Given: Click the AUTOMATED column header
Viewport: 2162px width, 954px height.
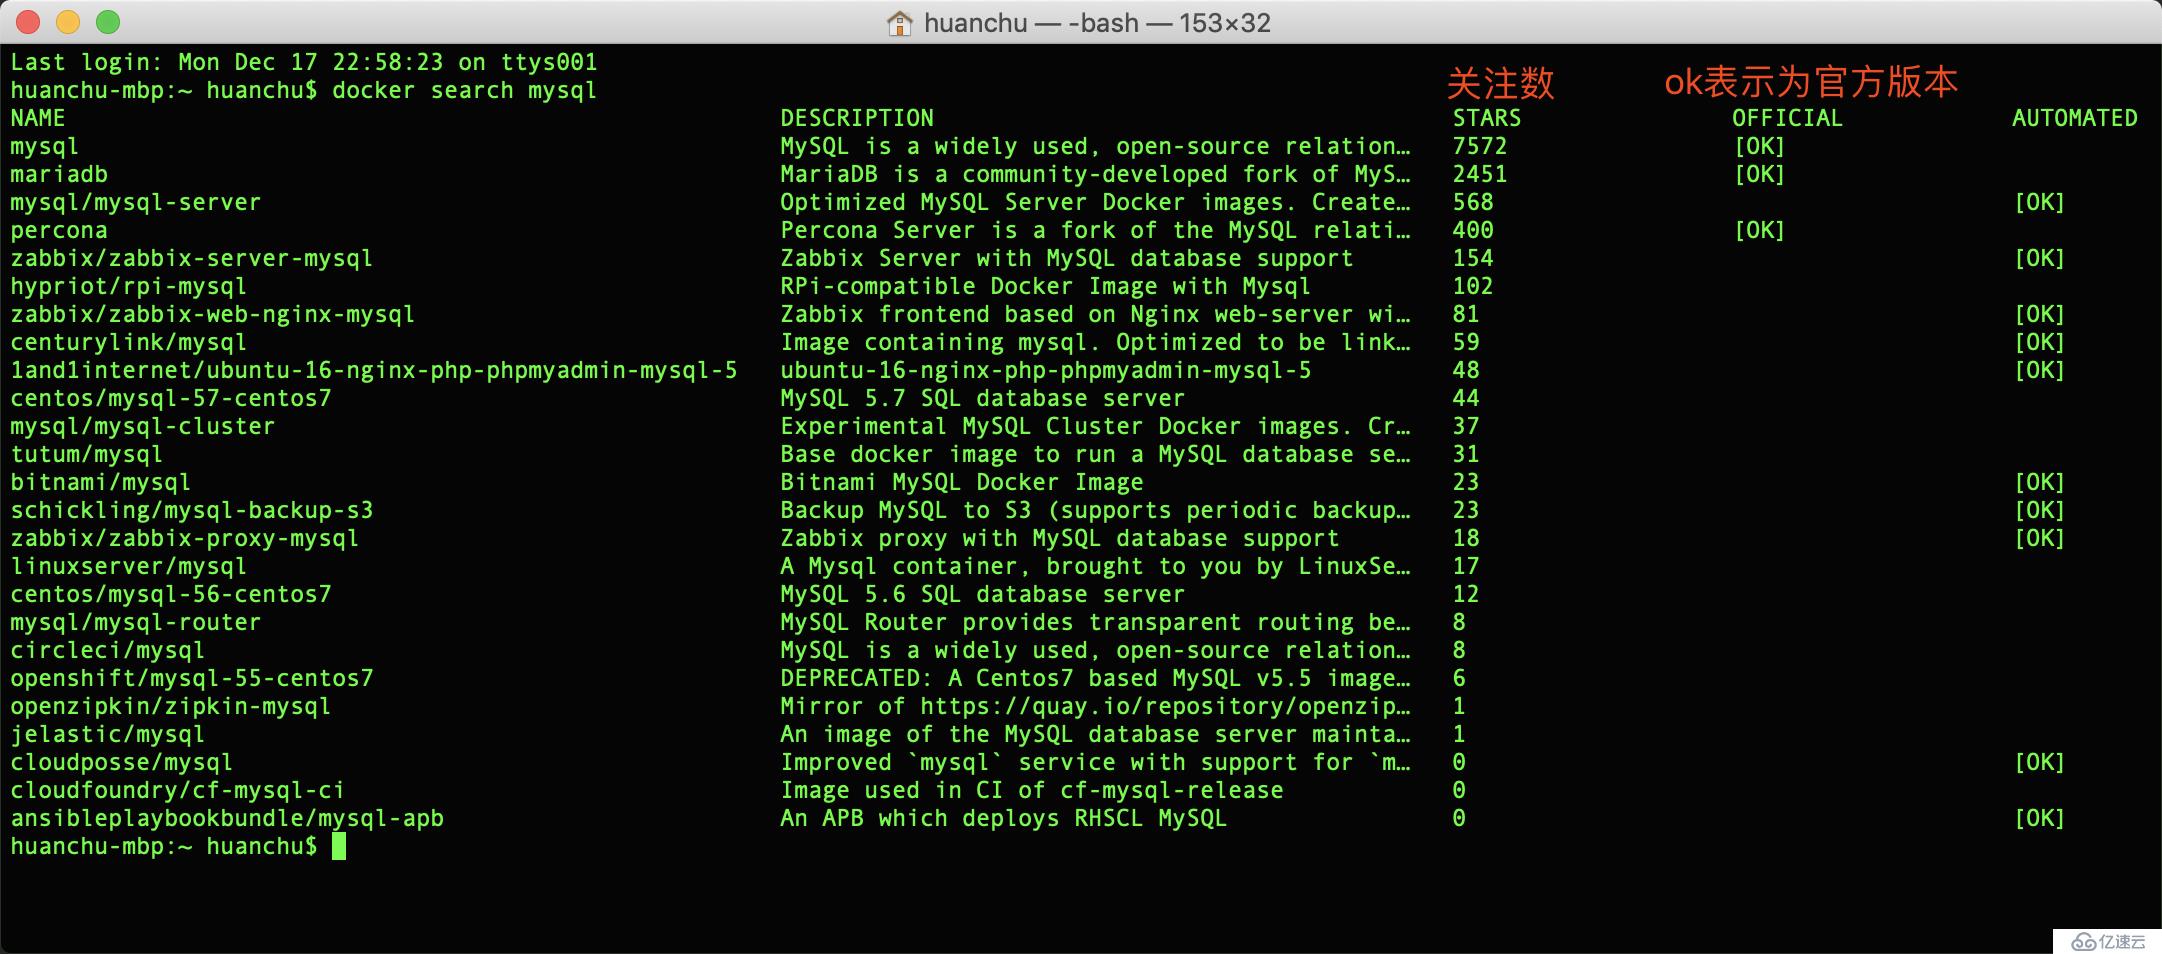Looking at the screenshot, I should [2075, 118].
